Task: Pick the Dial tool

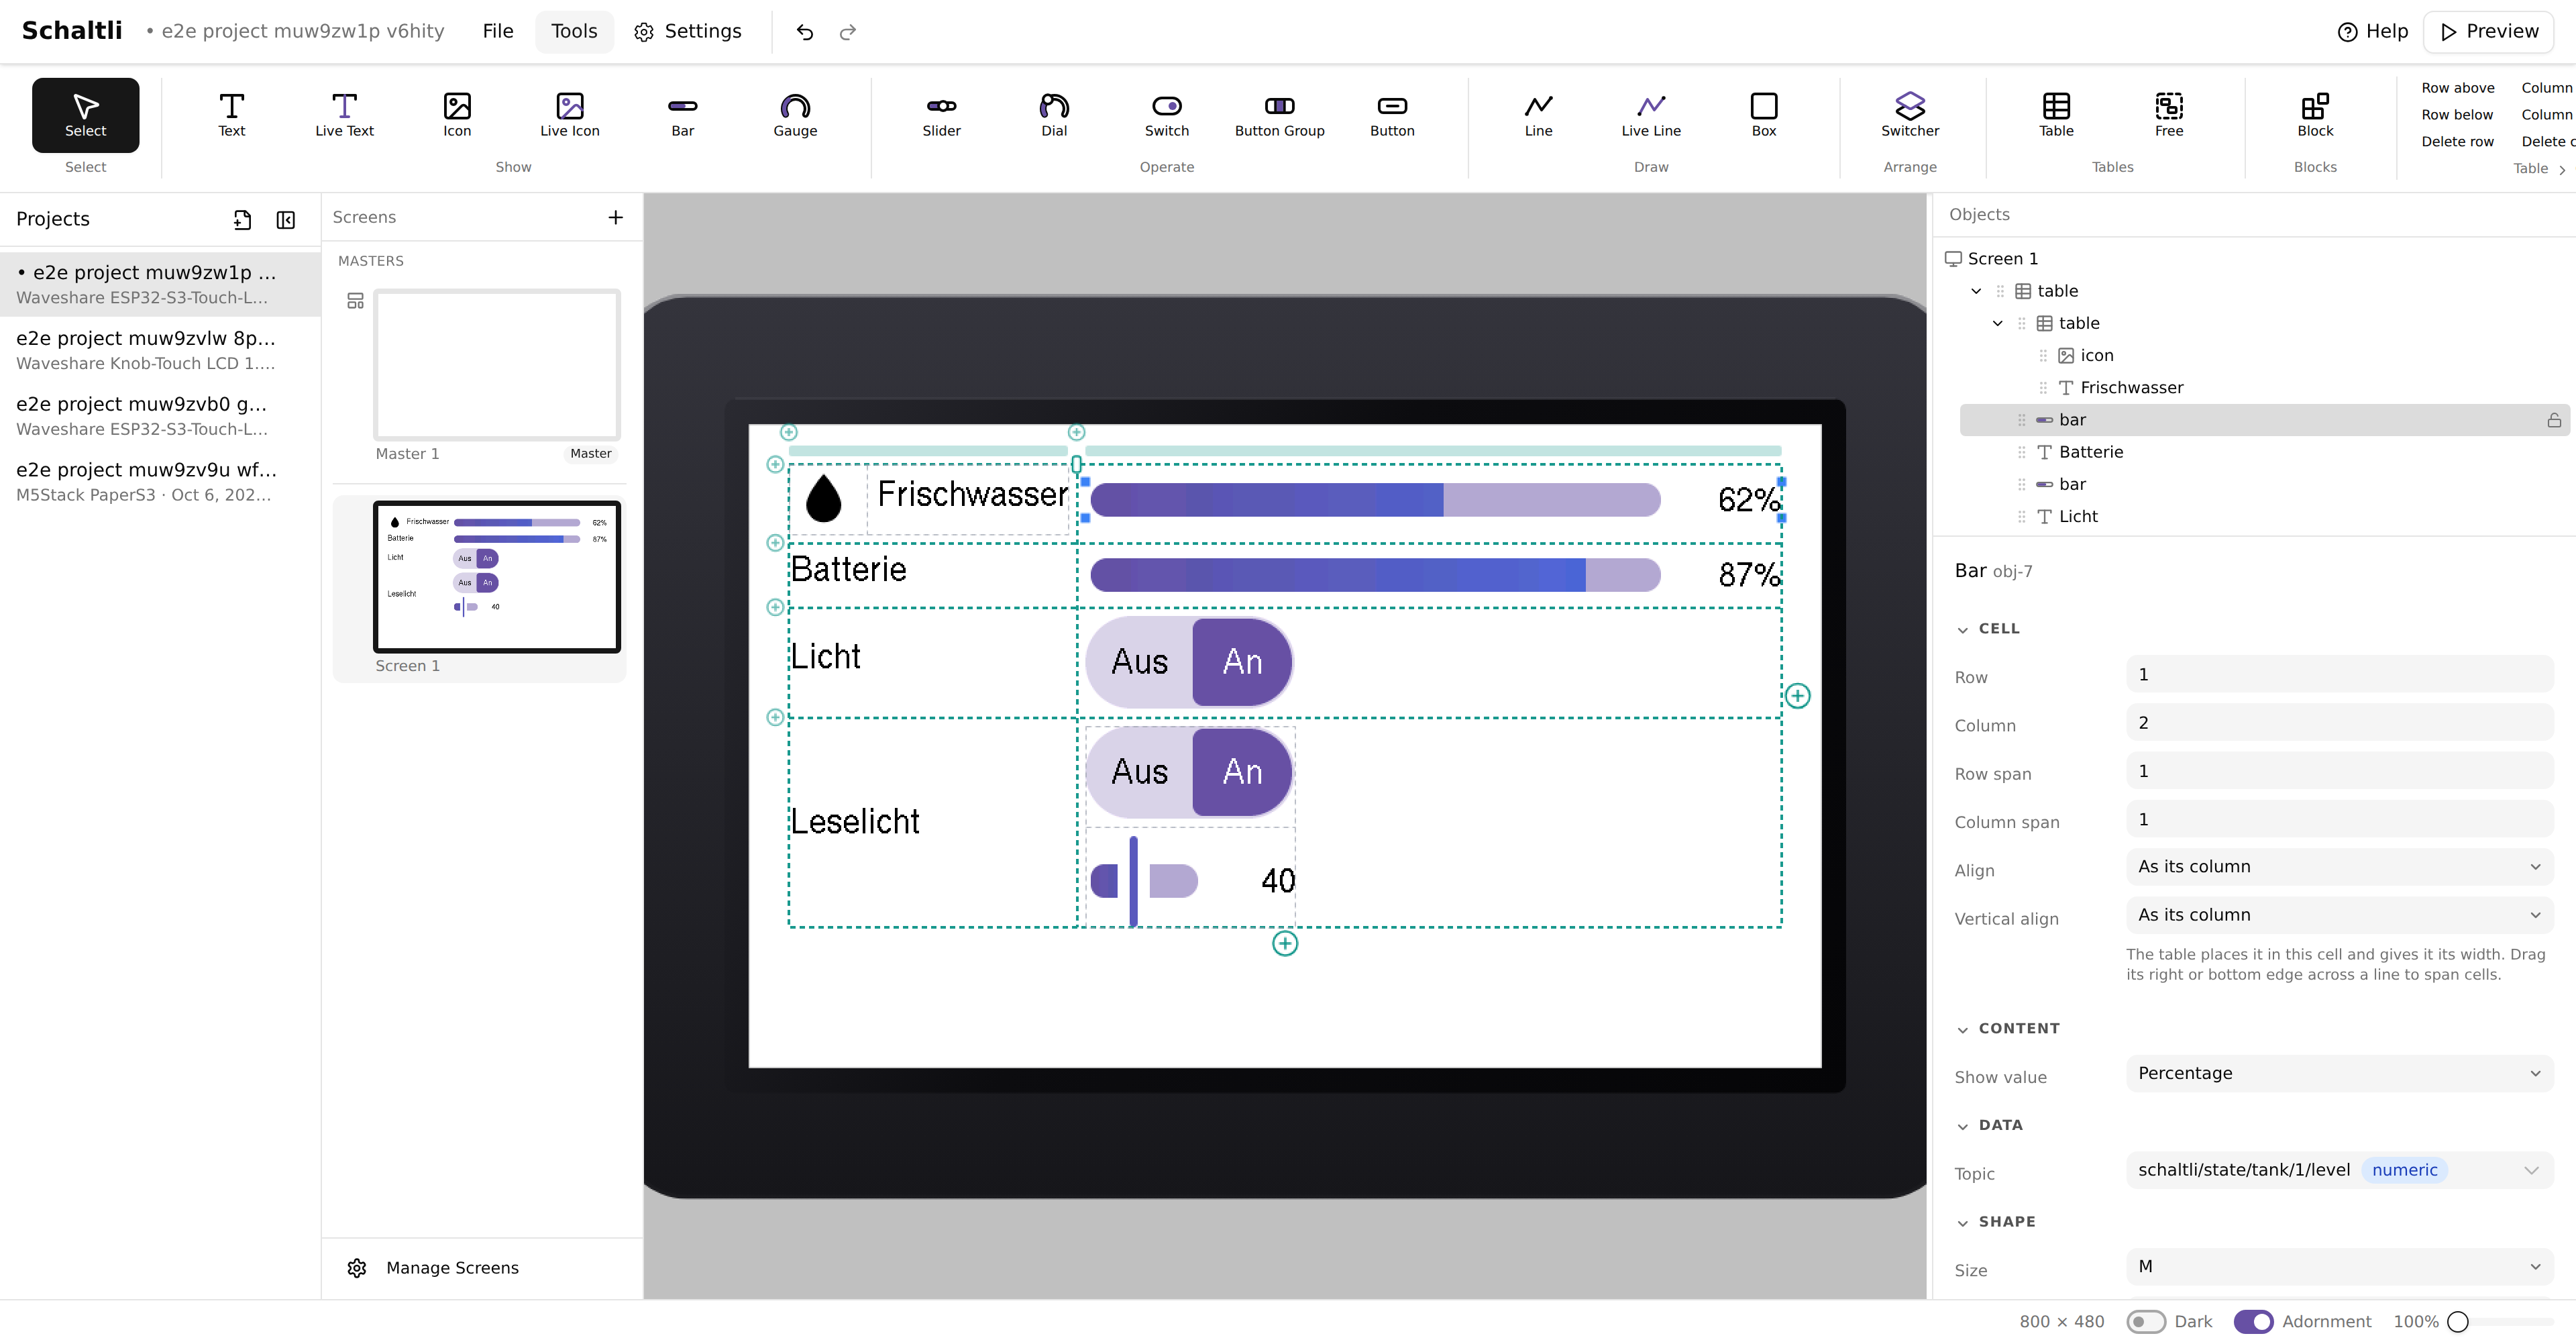Action: coord(1054,115)
